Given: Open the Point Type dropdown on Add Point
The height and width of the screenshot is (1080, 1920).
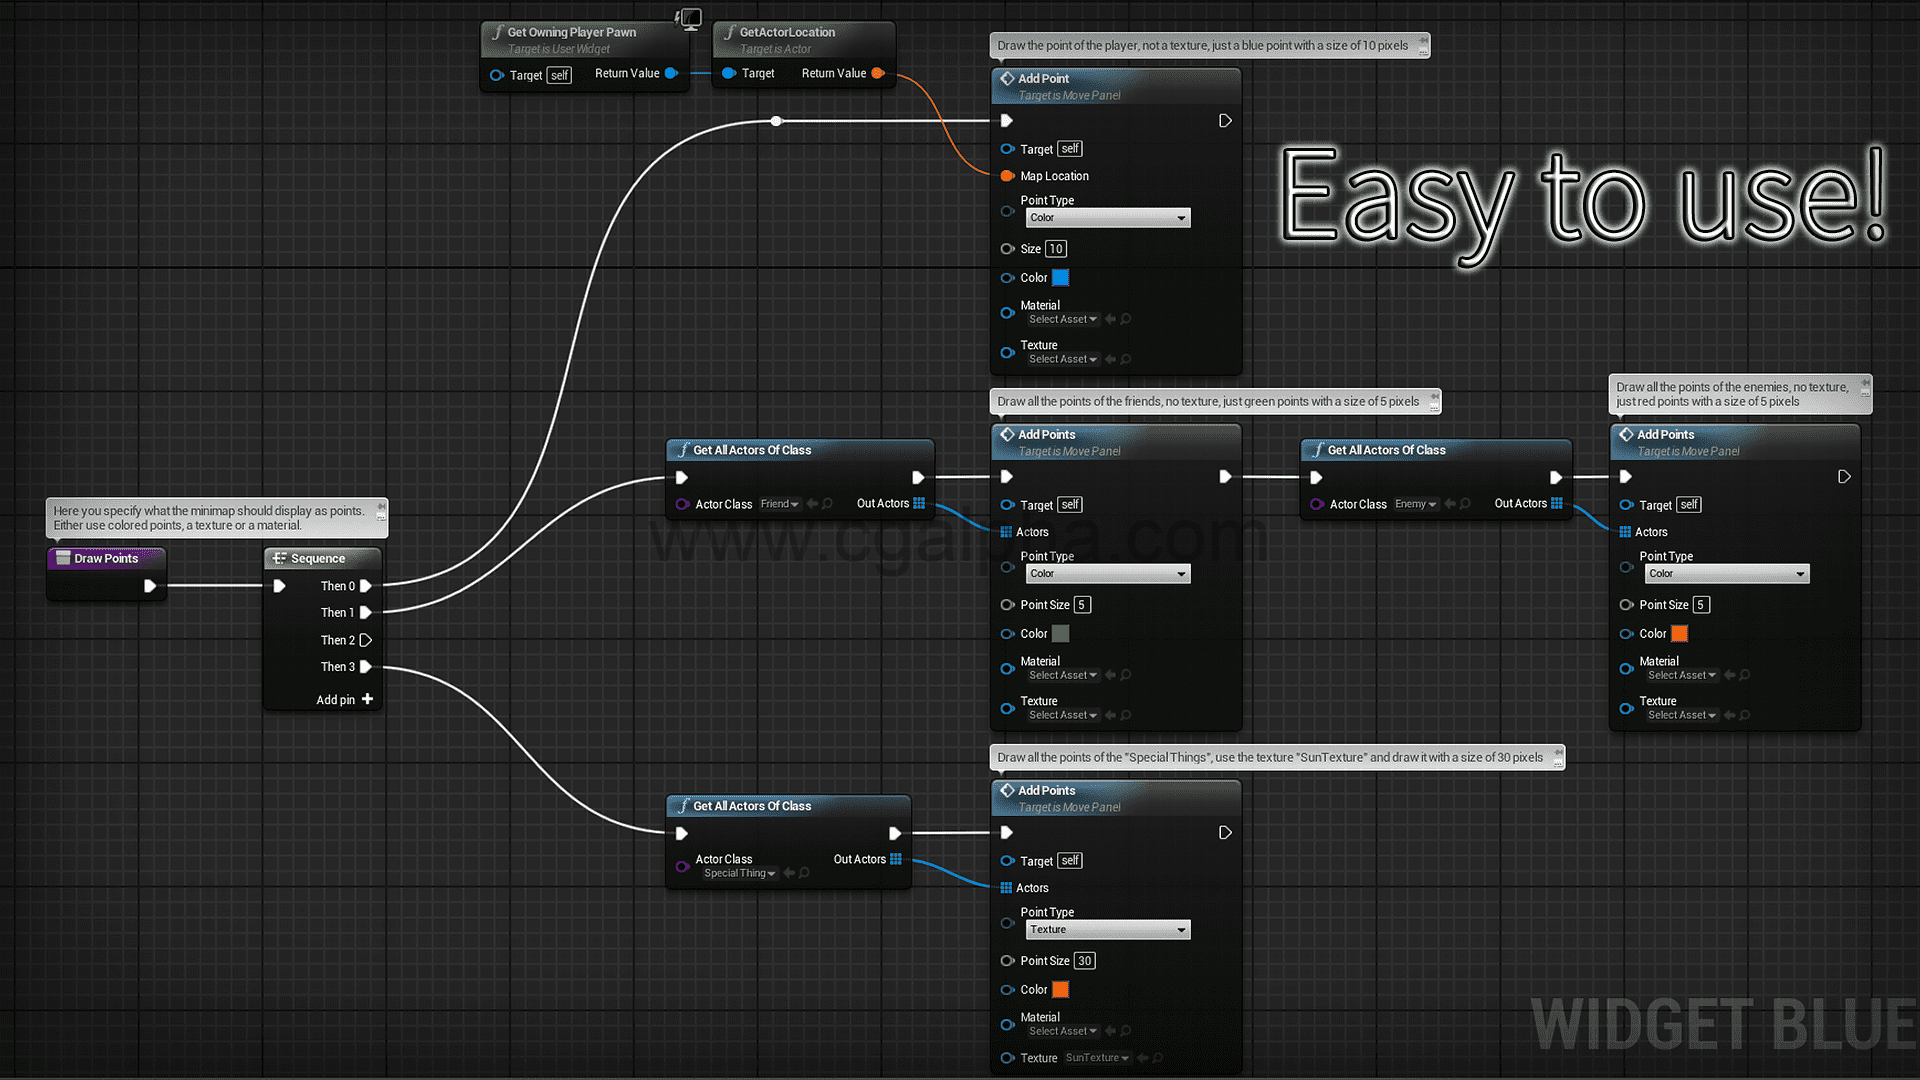Looking at the screenshot, I should pos(1107,217).
